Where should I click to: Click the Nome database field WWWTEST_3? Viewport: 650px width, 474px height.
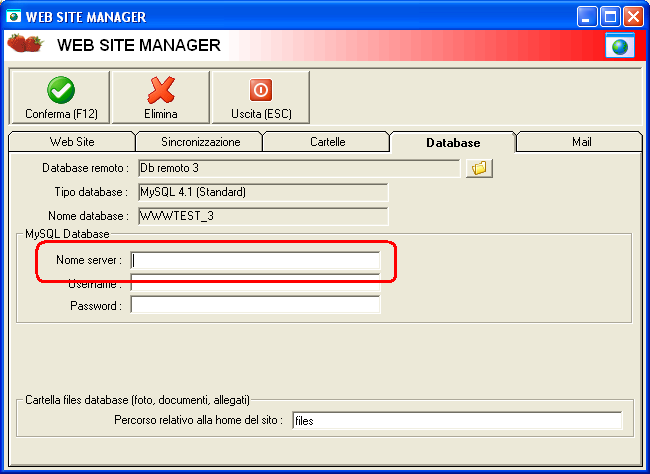coord(263,216)
